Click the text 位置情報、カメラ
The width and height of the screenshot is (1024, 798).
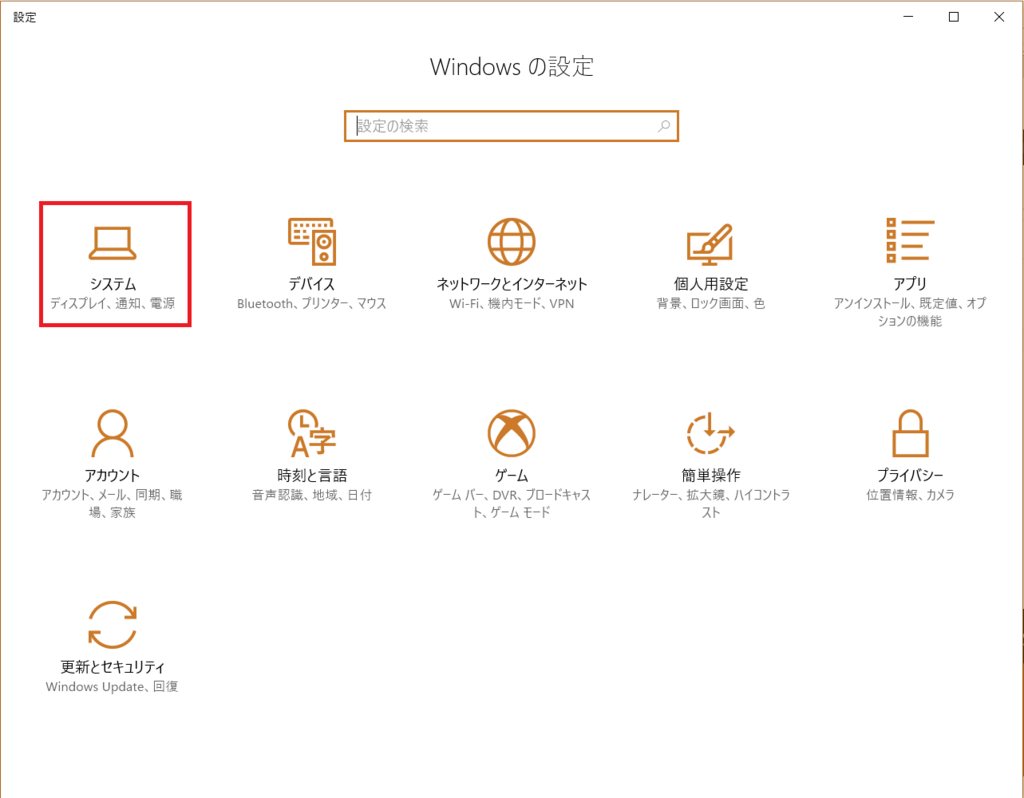click(910, 495)
